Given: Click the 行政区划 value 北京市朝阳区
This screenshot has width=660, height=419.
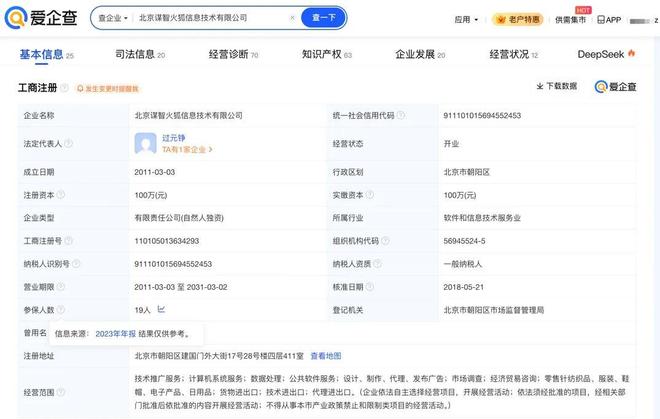Looking at the screenshot, I should click(x=466, y=172).
